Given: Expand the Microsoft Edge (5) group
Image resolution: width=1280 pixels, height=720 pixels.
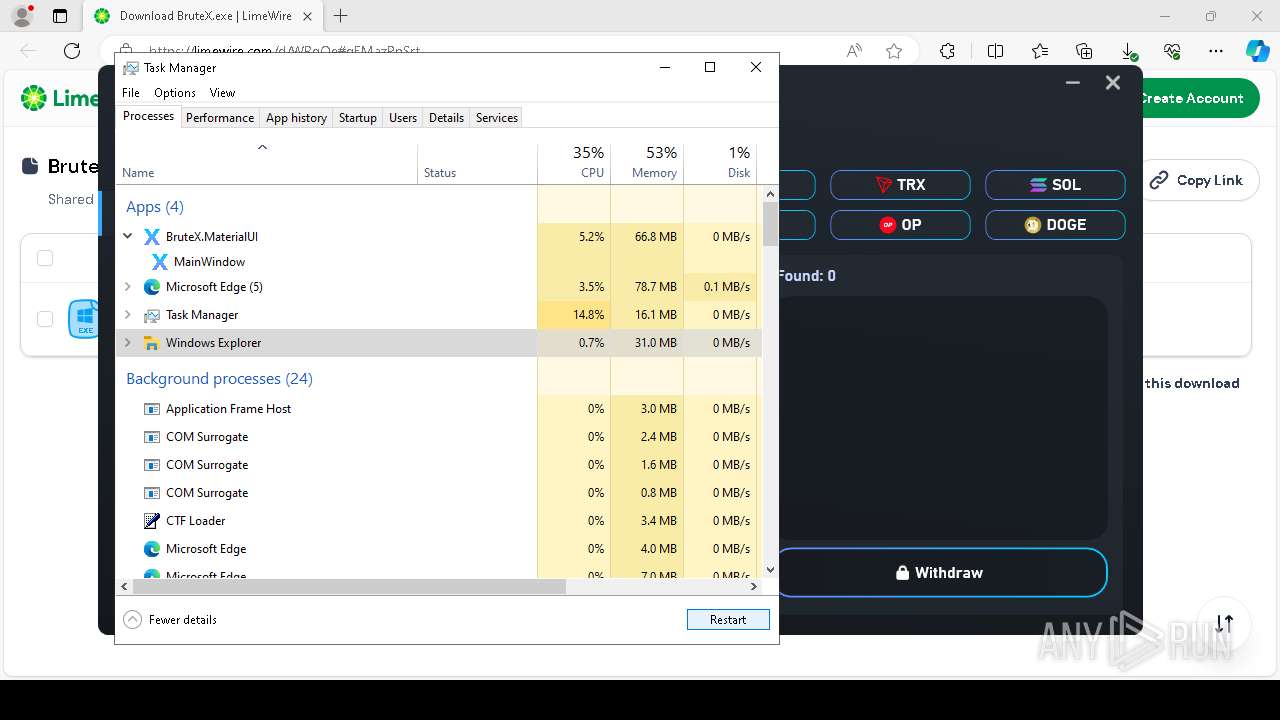Looking at the screenshot, I should (128, 287).
